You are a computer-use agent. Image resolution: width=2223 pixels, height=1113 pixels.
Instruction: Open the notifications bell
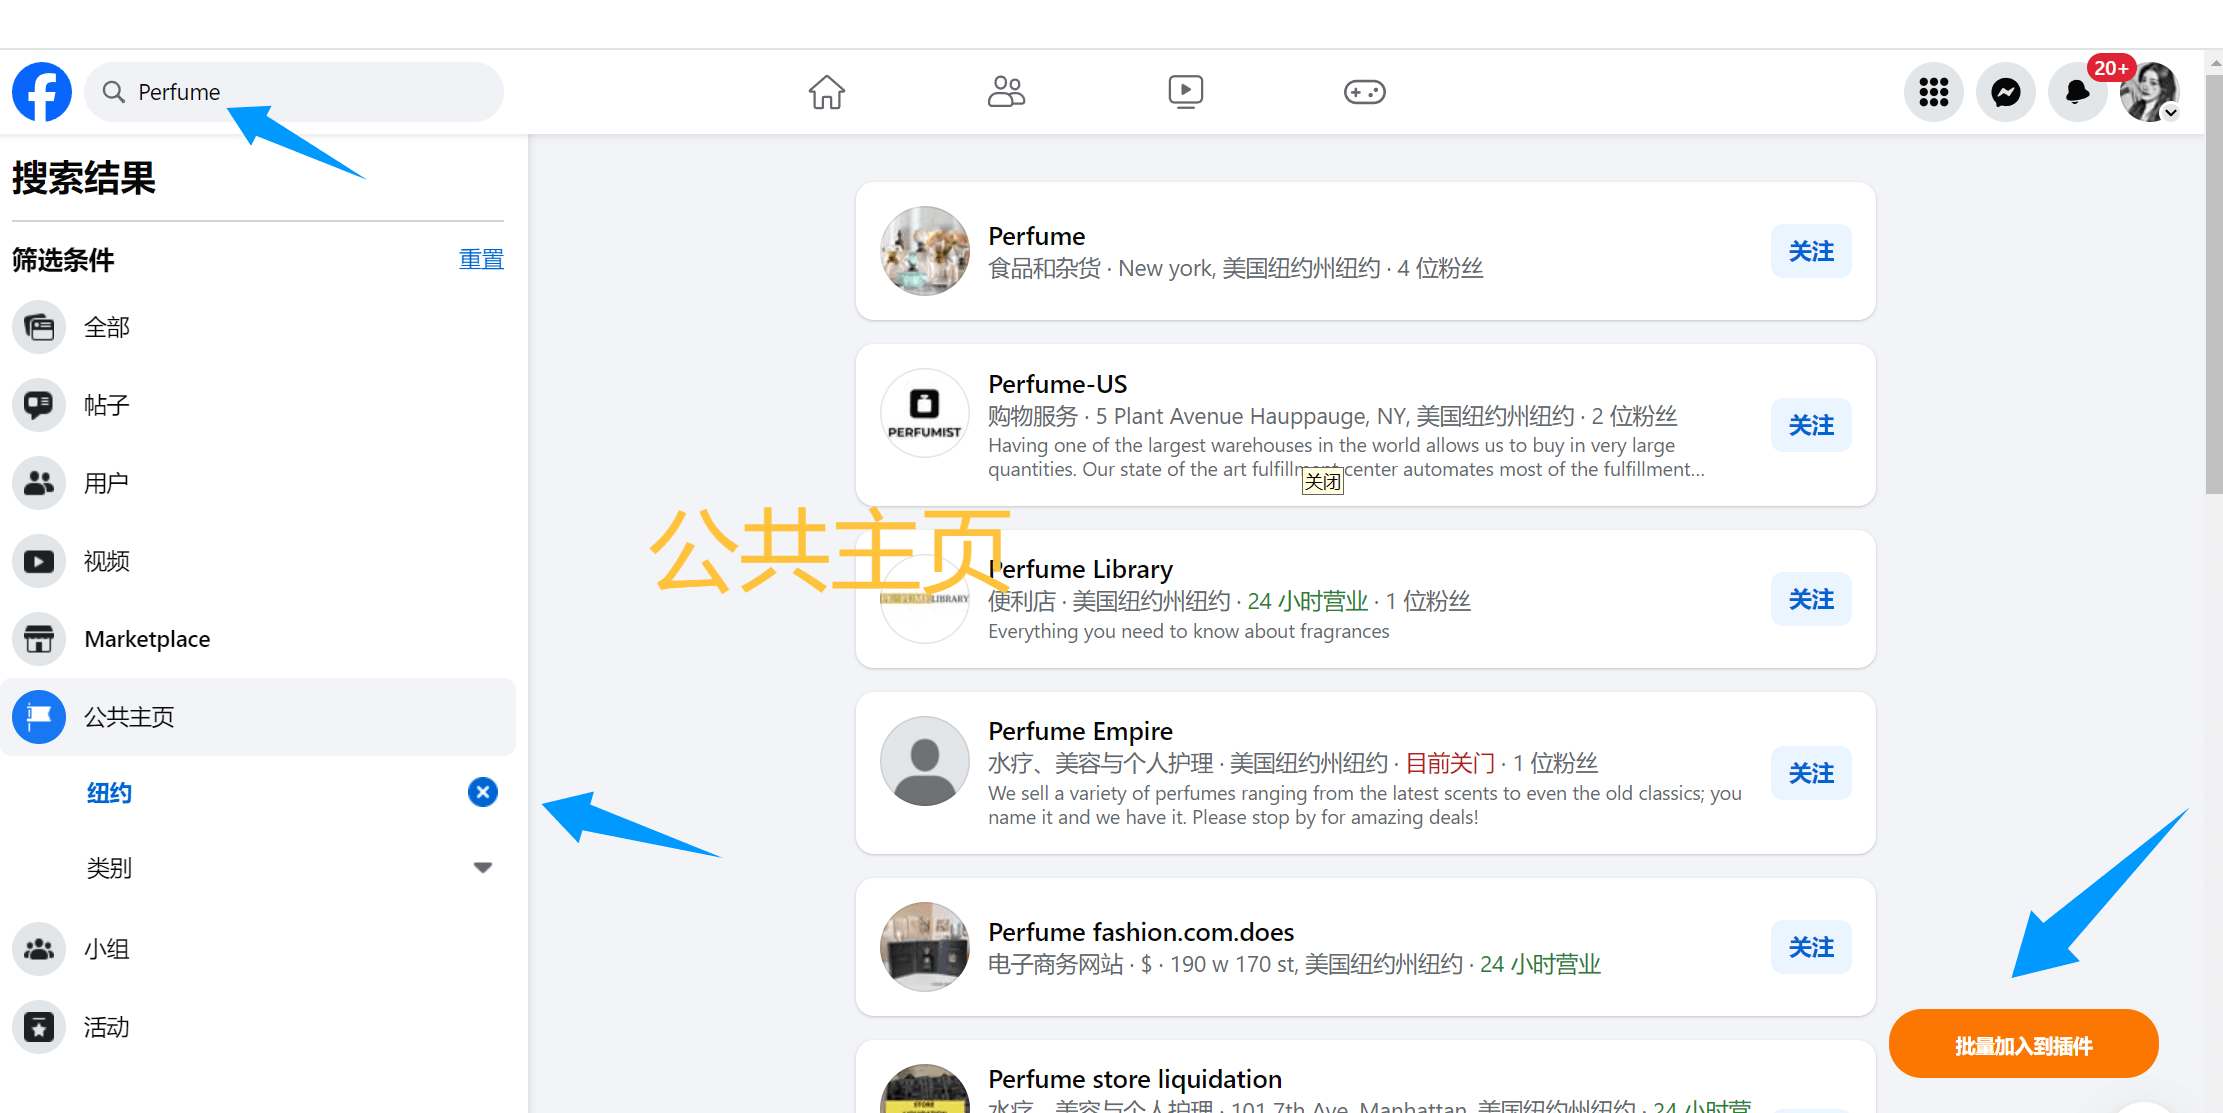click(2078, 92)
